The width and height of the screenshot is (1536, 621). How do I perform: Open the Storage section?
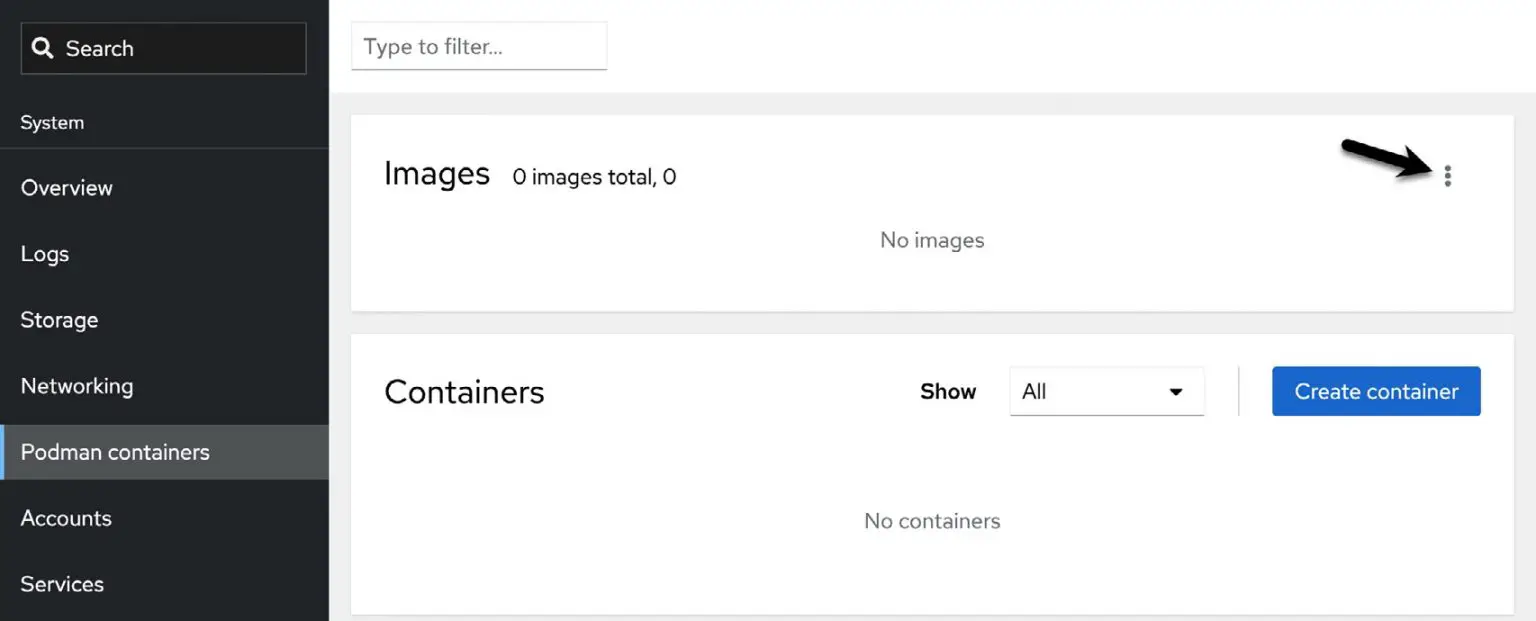tap(58, 319)
